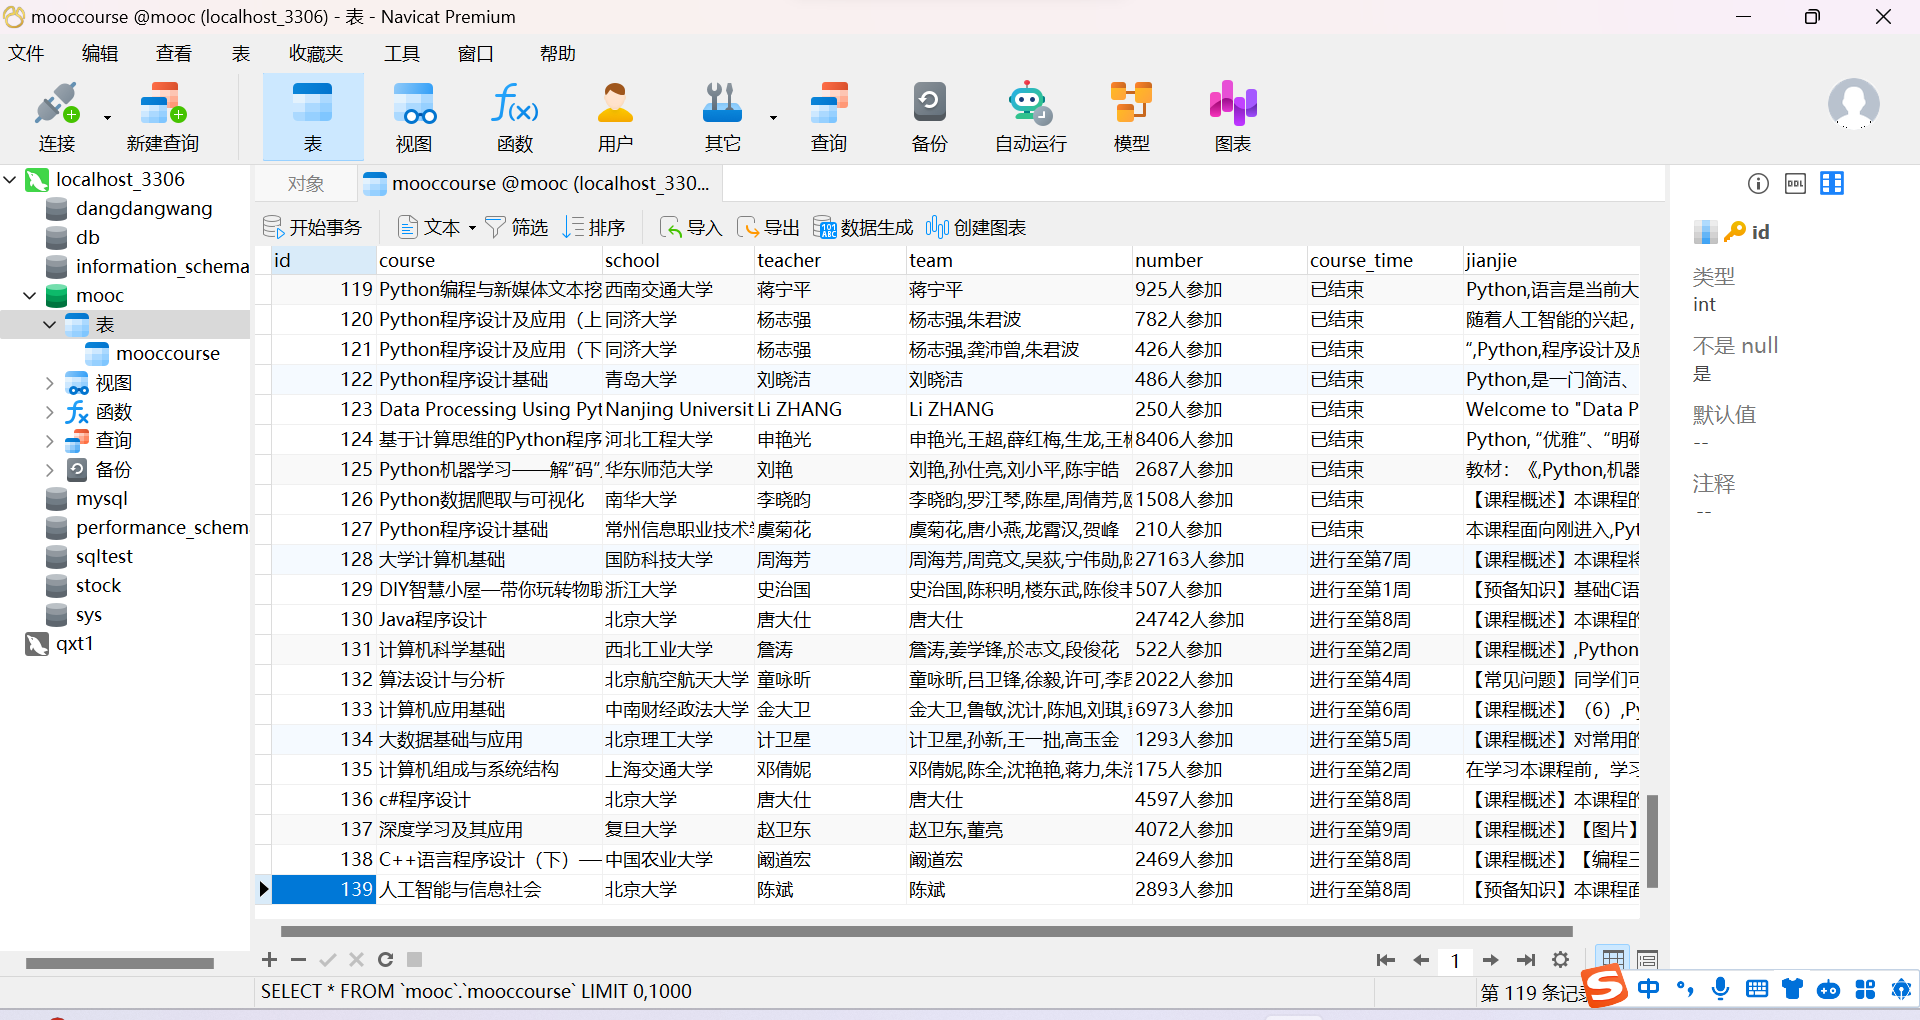The height and width of the screenshot is (1020, 1920).
Task: Show the info panel icon
Action: coord(1758,183)
